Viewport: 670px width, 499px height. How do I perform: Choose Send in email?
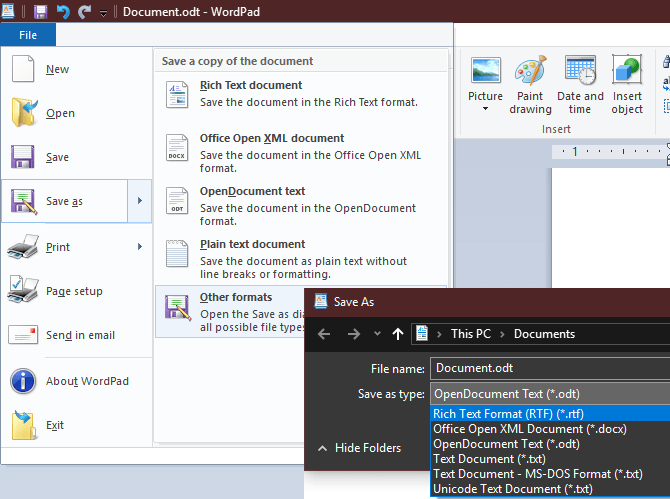(x=76, y=335)
